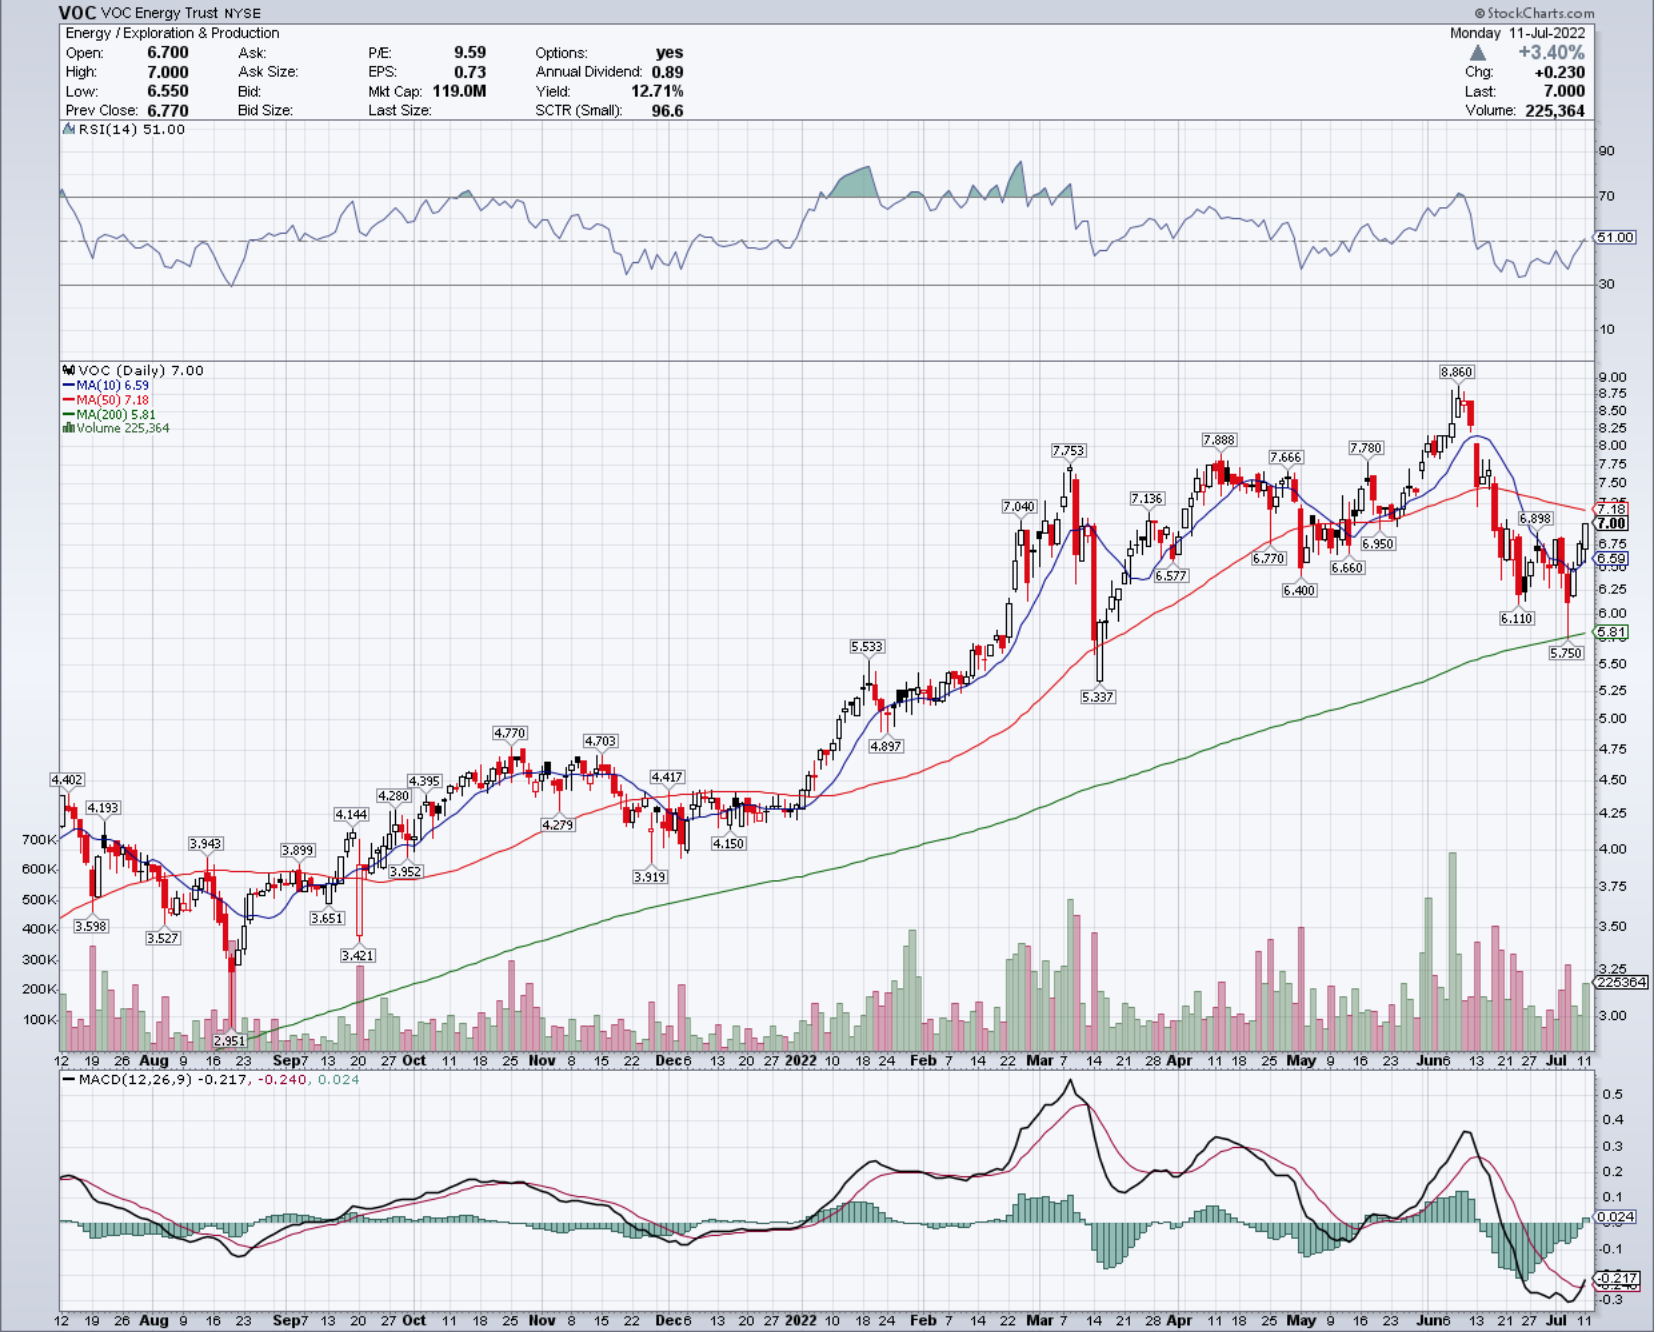Click the RSI indicator icon beside RSI(14)
The image size is (1656, 1332).
tap(69, 129)
